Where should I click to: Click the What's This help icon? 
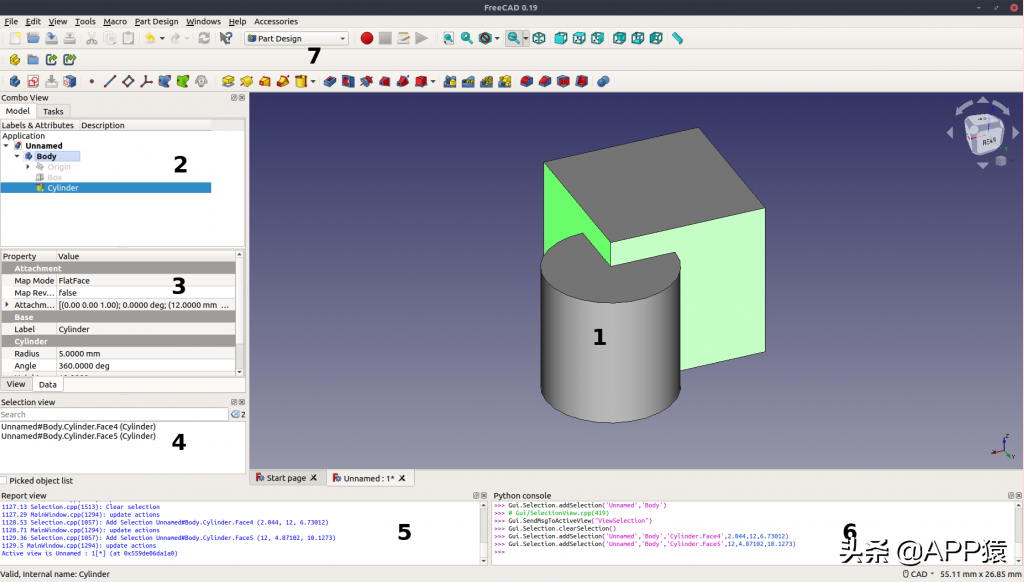coord(226,38)
